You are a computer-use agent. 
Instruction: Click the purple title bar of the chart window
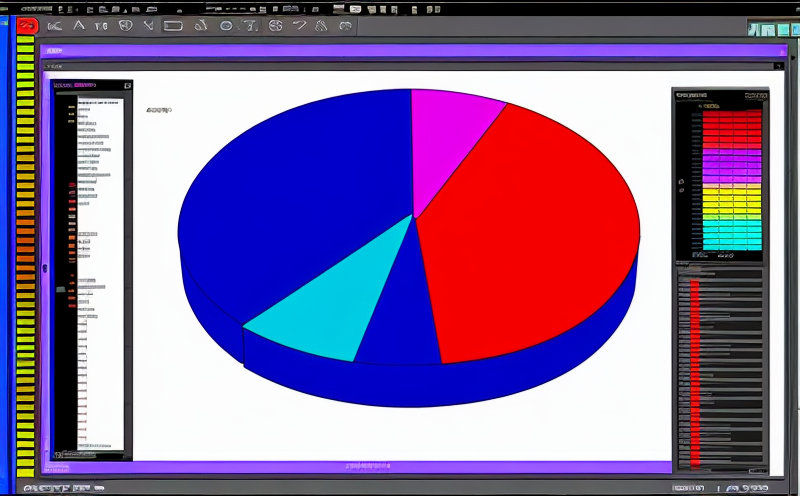click(400, 51)
